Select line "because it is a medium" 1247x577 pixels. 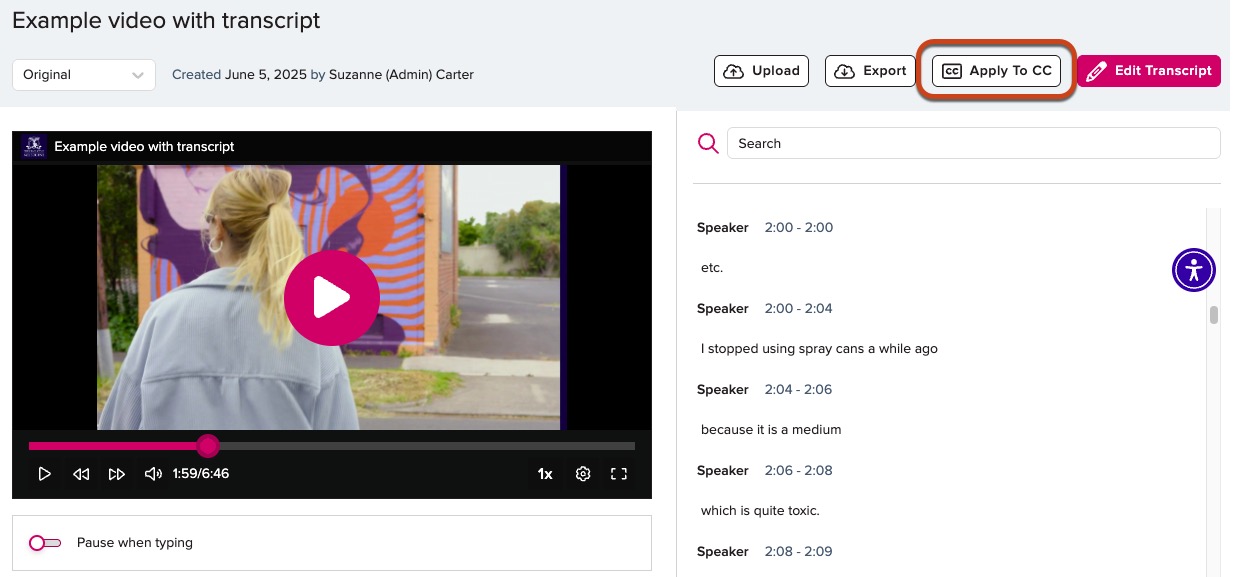click(771, 430)
